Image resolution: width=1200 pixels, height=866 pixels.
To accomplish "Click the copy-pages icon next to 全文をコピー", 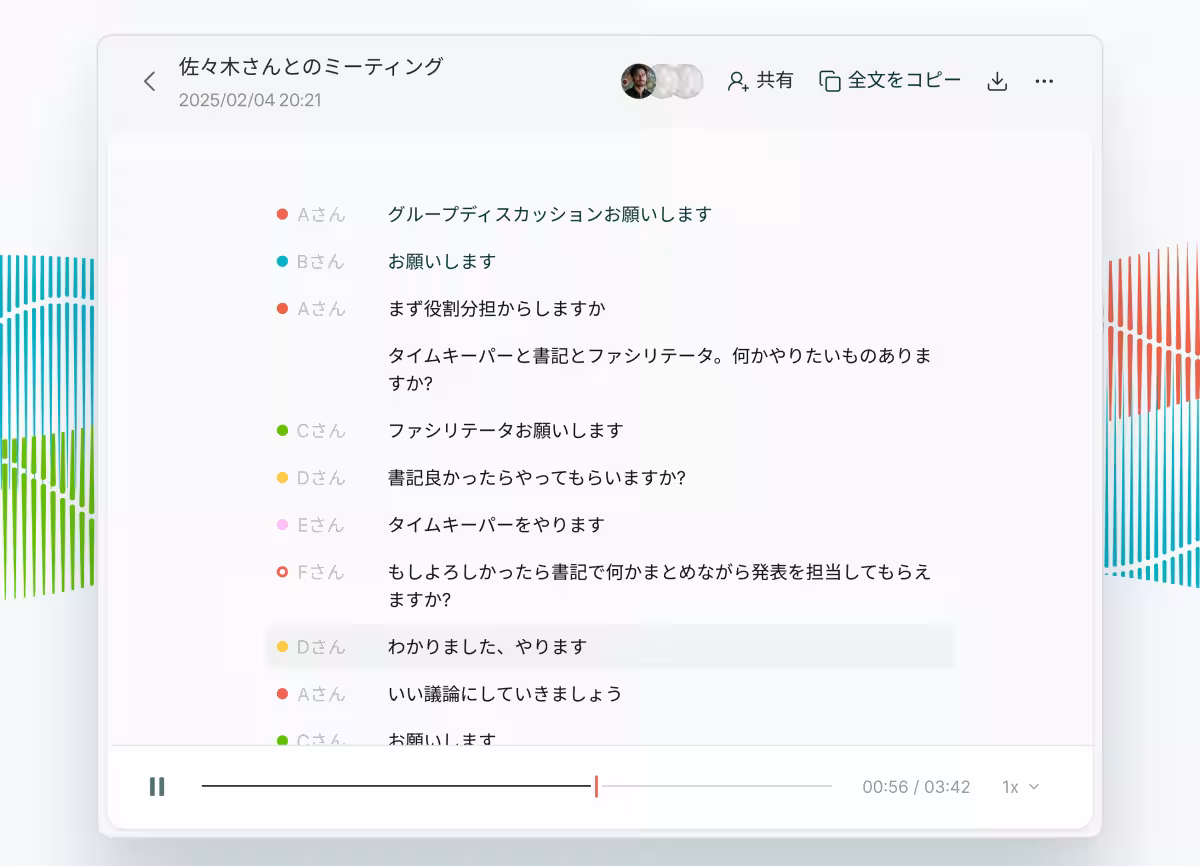I will pyautogui.click(x=830, y=81).
